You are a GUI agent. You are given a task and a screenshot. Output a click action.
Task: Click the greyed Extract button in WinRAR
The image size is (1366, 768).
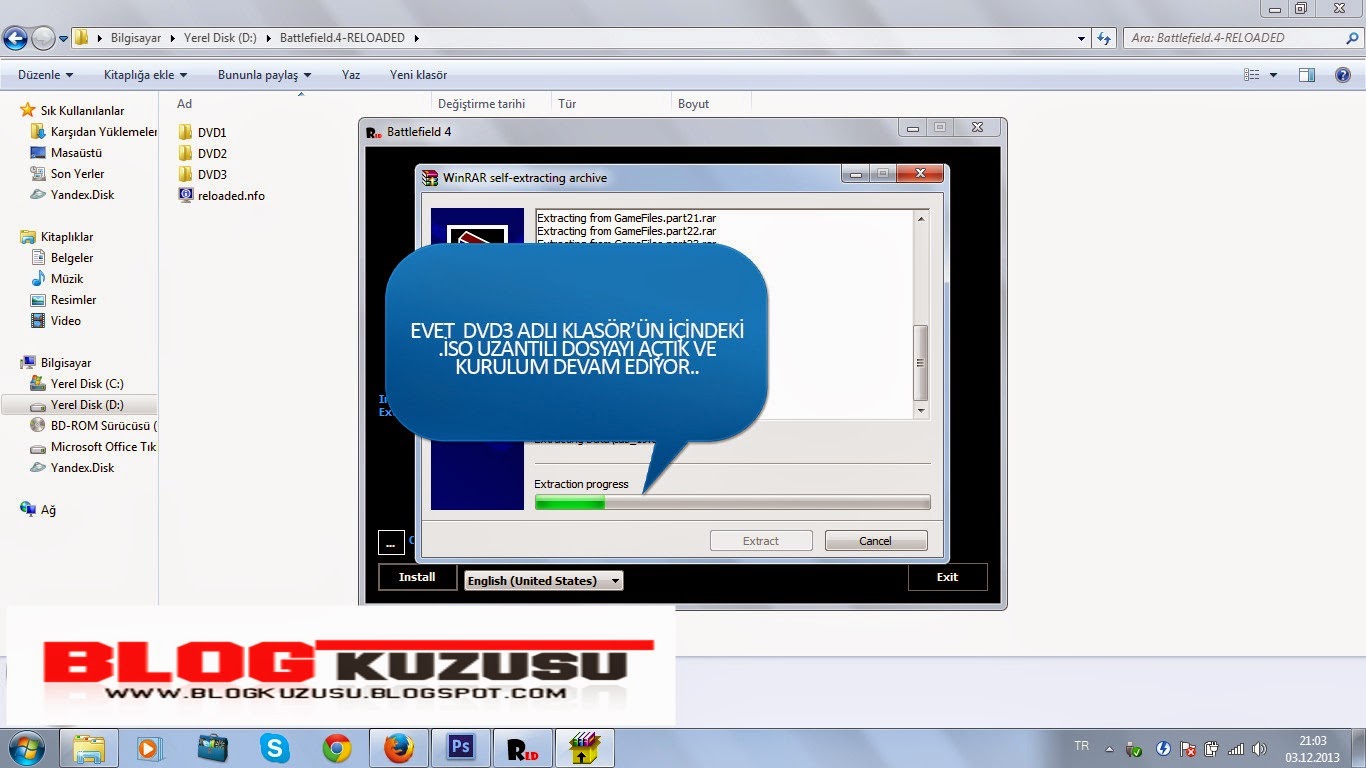(x=761, y=541)
